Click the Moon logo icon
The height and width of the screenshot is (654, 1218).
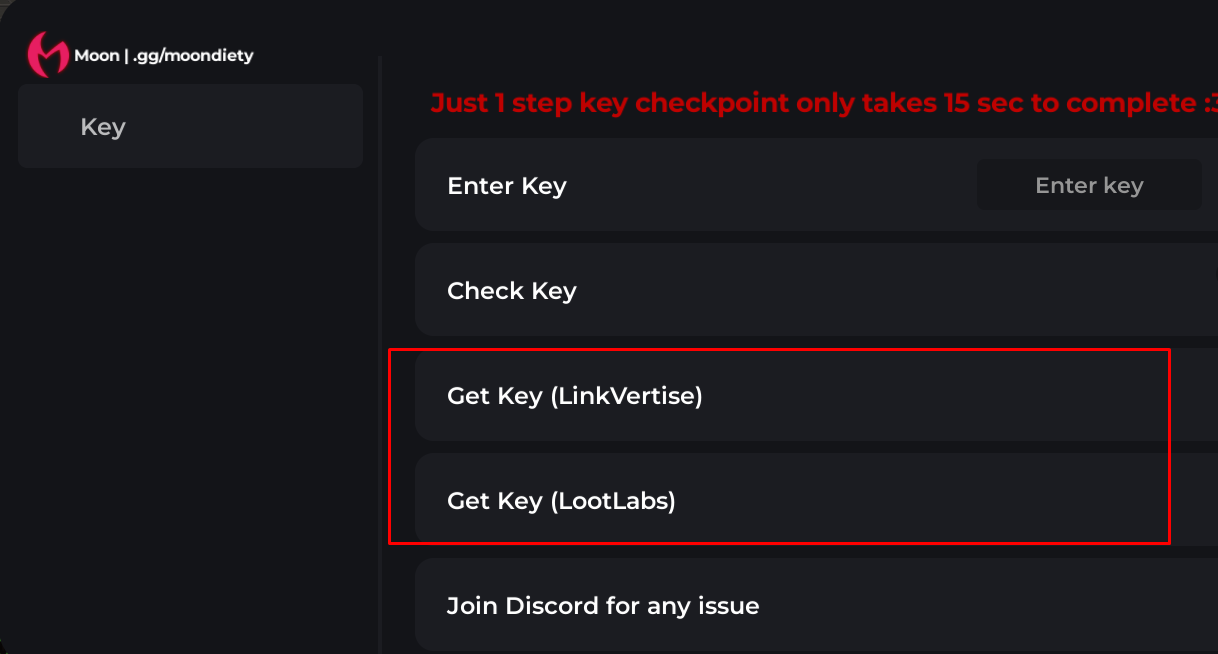click(x=47, y=55)
